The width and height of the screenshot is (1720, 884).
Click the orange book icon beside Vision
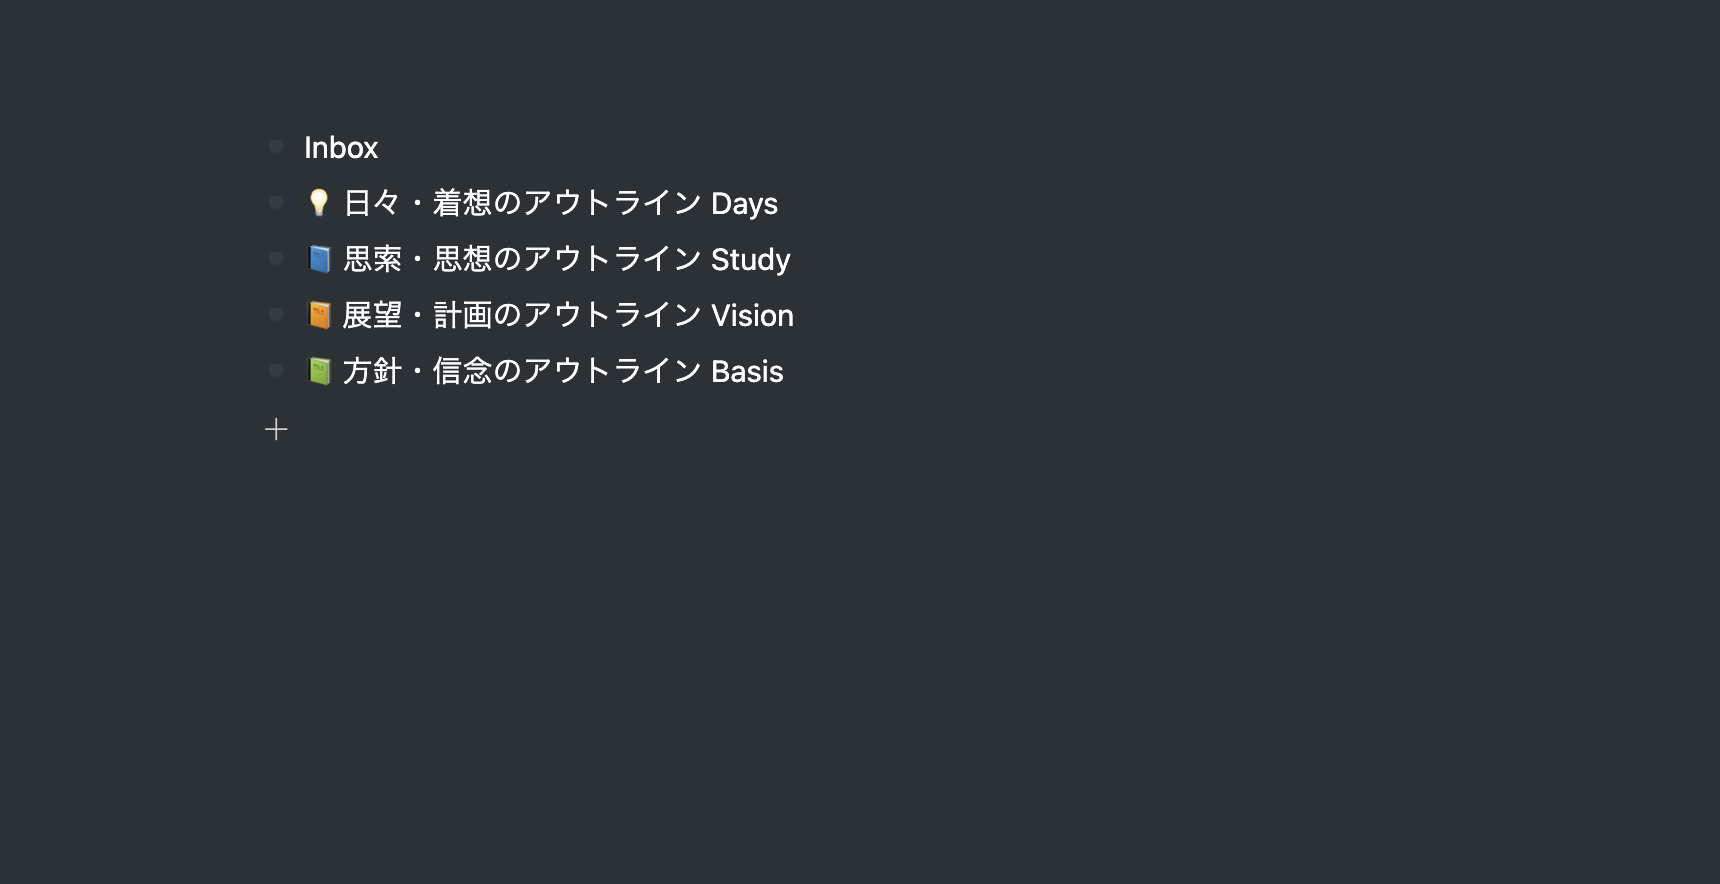click(x=318, y=314)
